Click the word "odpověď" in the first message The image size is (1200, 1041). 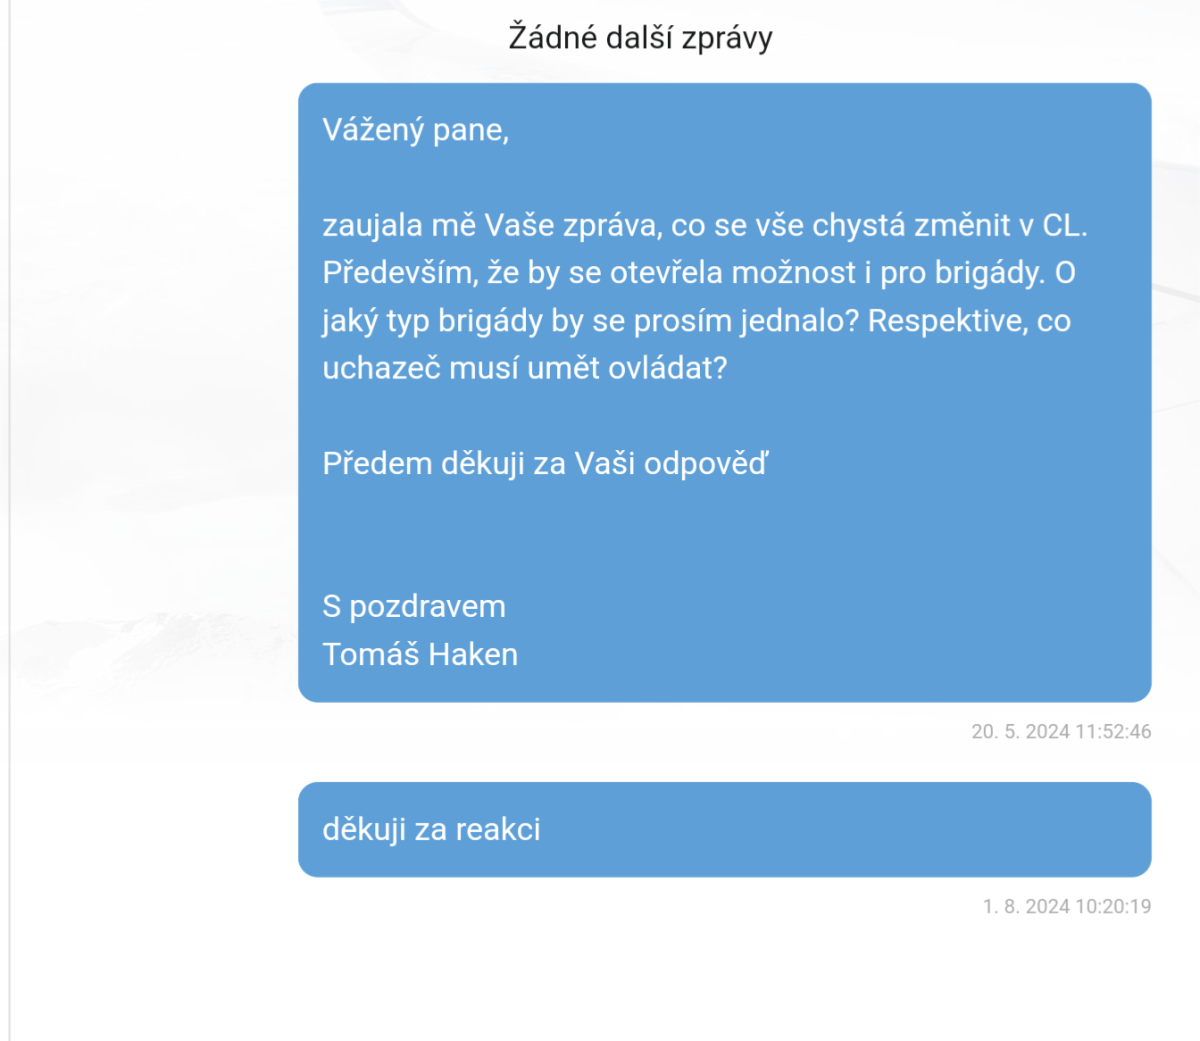tap(706, 464)
